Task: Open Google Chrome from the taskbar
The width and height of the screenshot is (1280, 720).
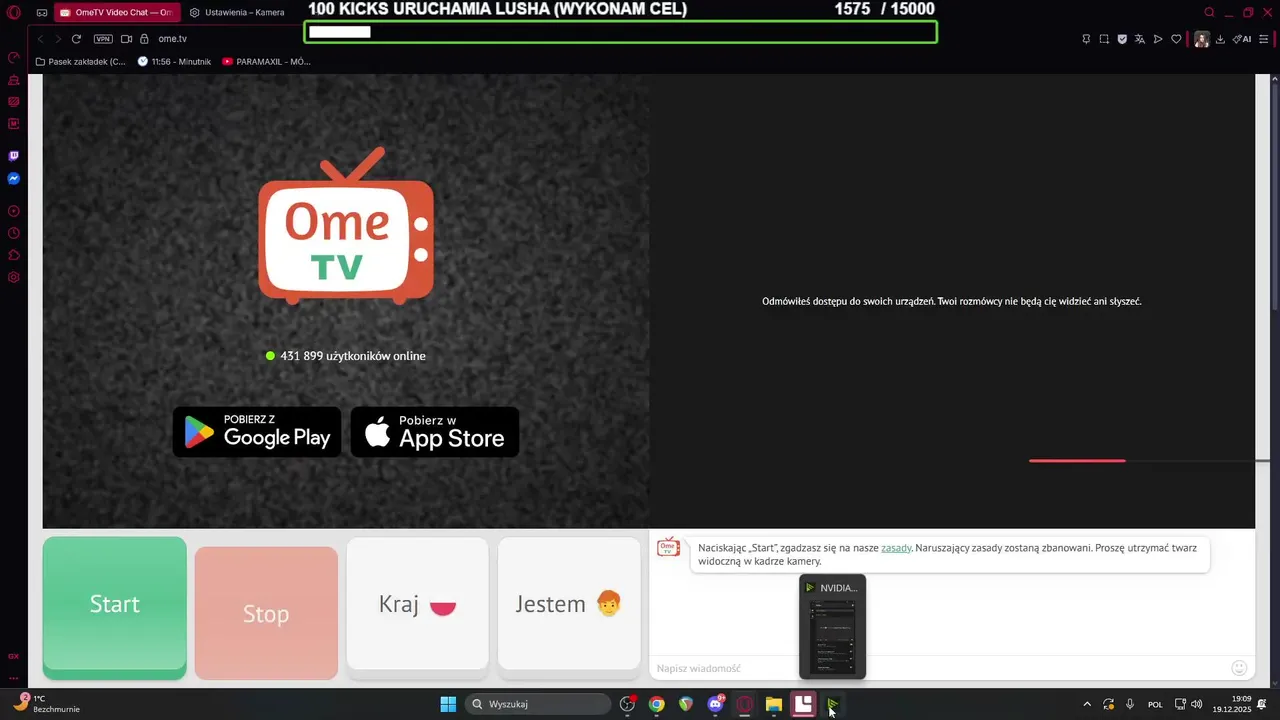Action: pos(656,704)
